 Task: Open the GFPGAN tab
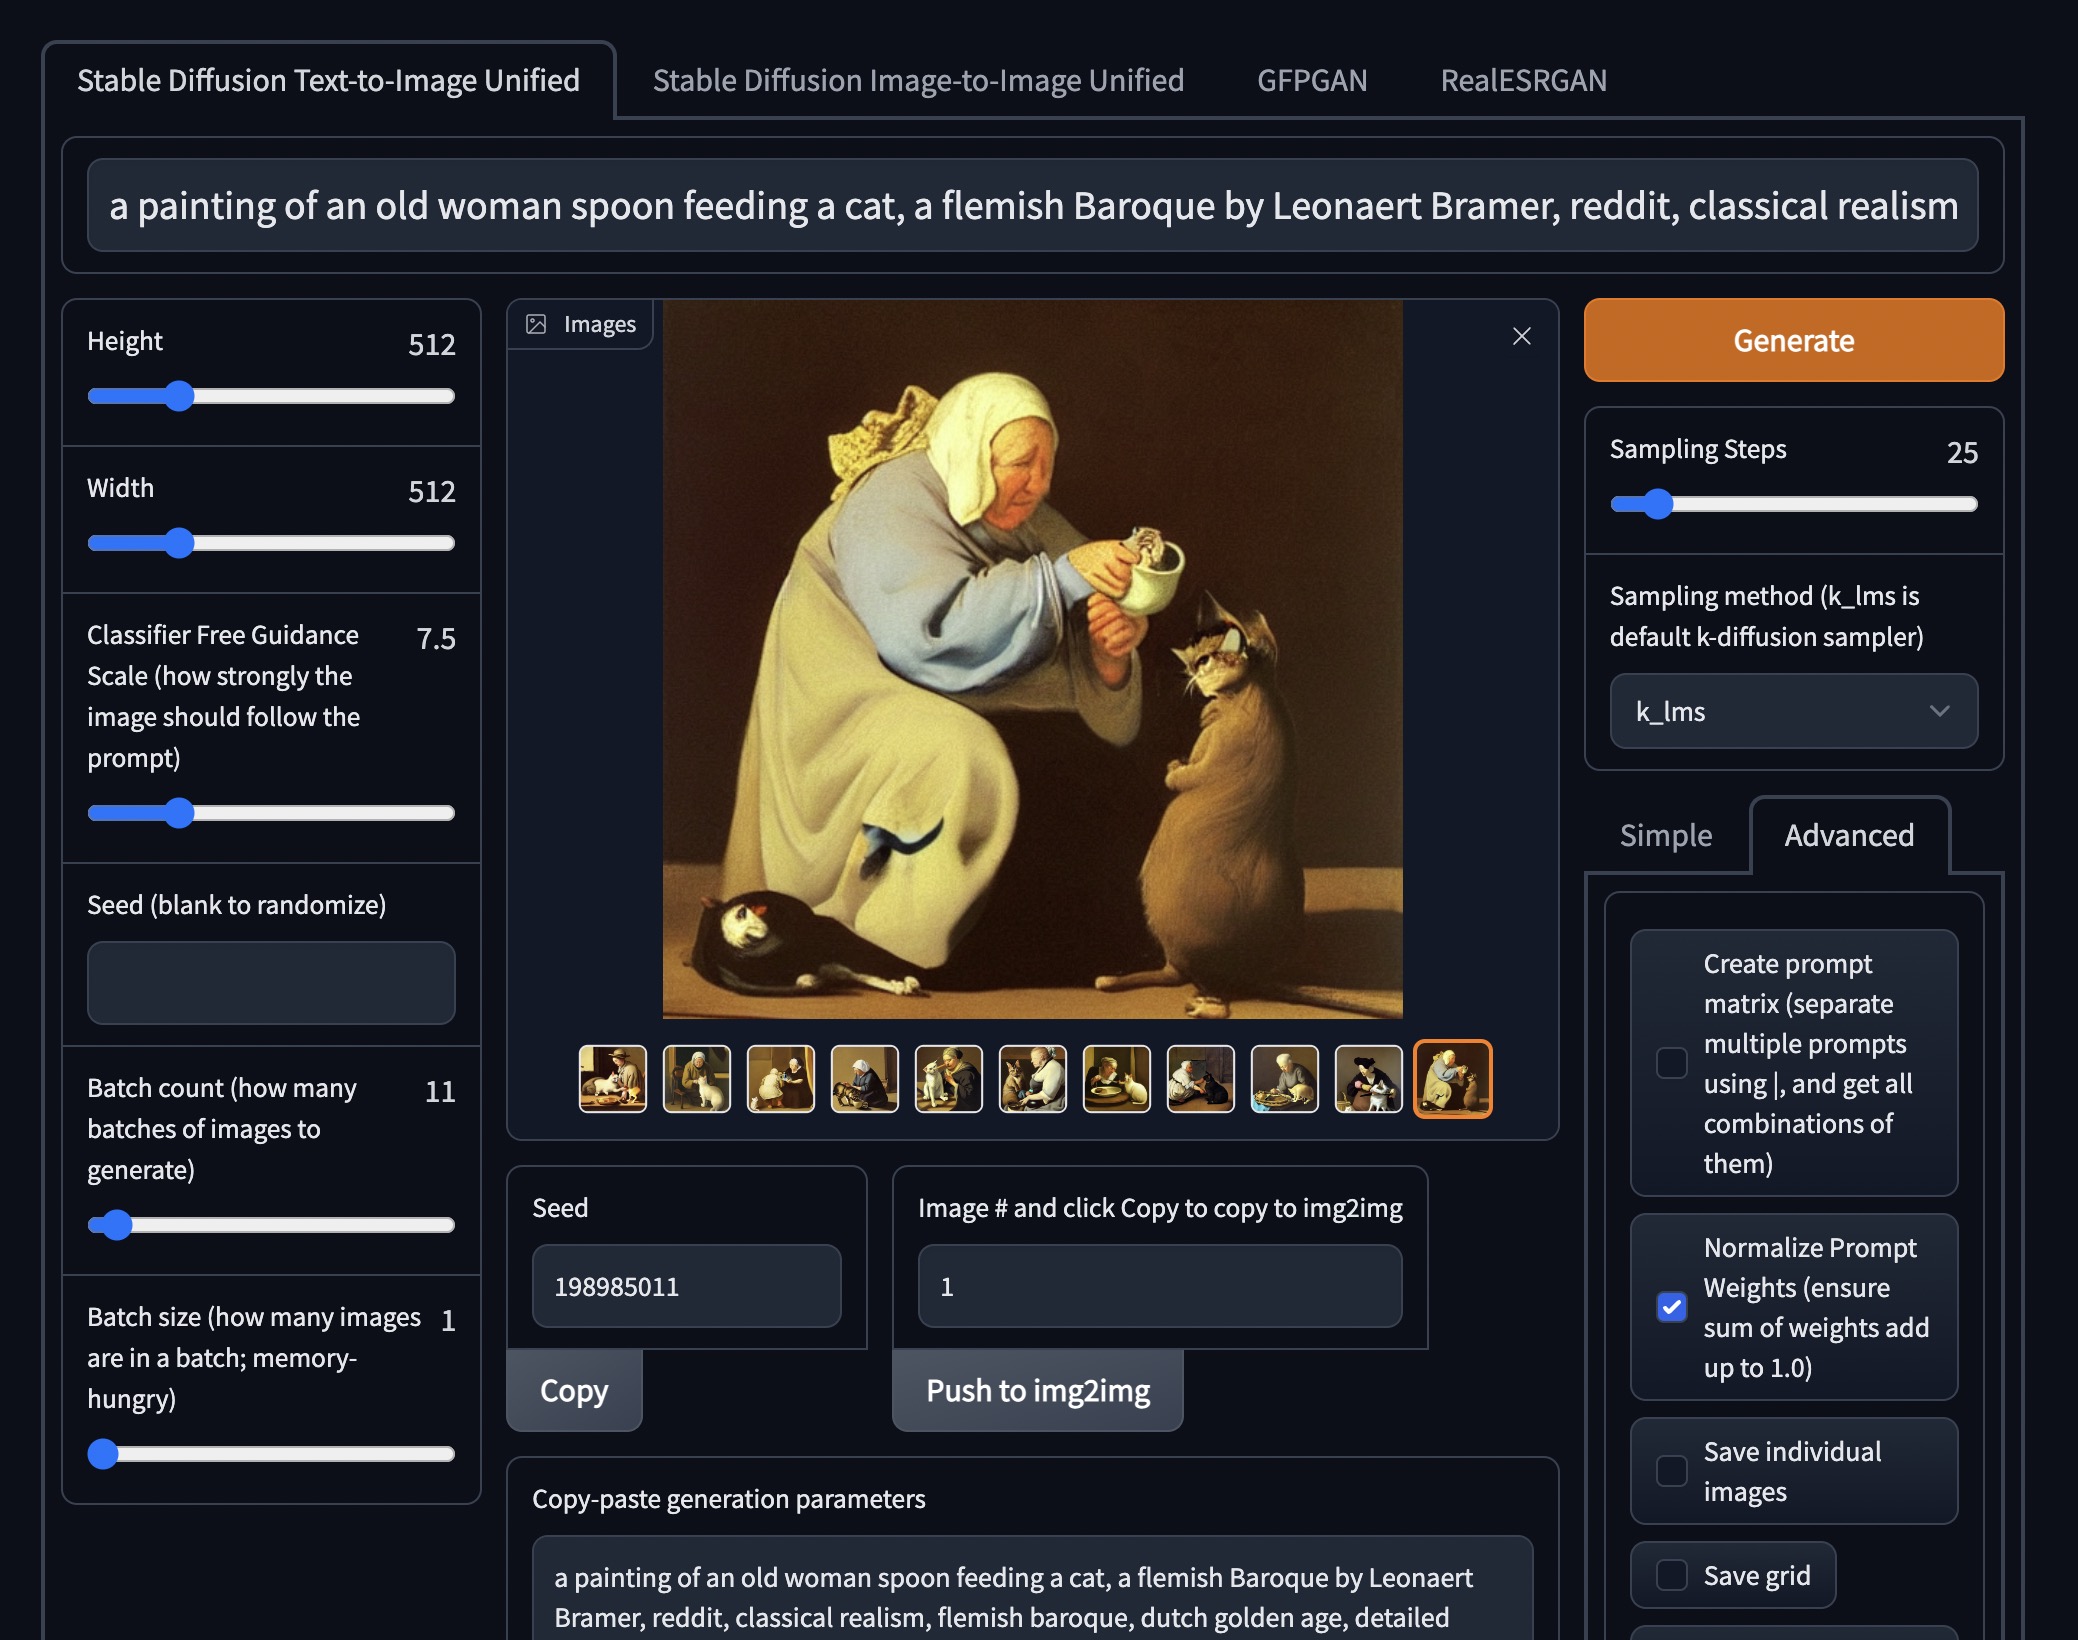[1312, 80]
